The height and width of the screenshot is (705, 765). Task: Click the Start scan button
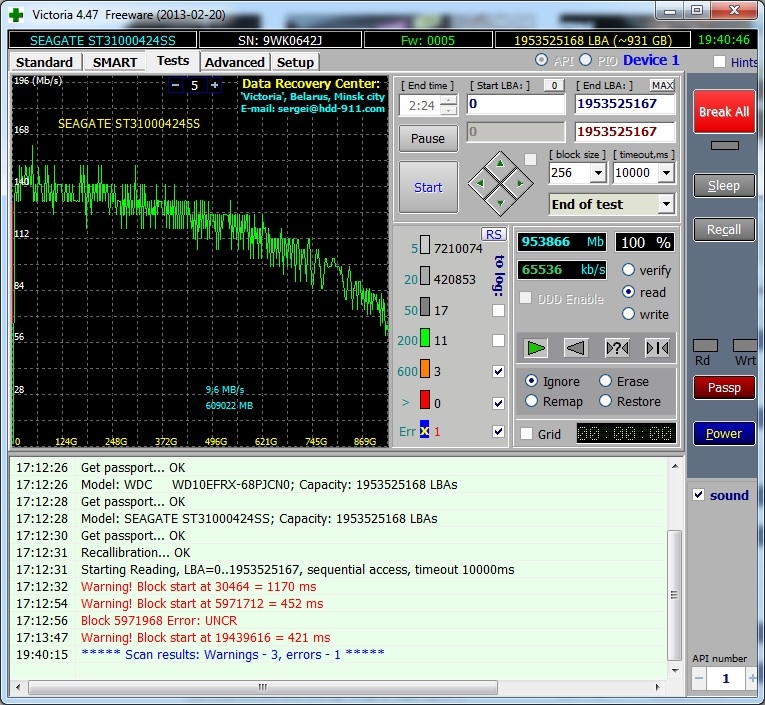428,187
